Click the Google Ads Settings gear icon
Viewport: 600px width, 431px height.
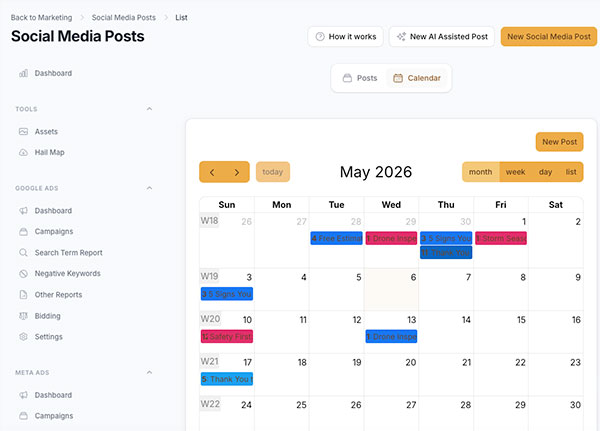(x=23, y=337)
